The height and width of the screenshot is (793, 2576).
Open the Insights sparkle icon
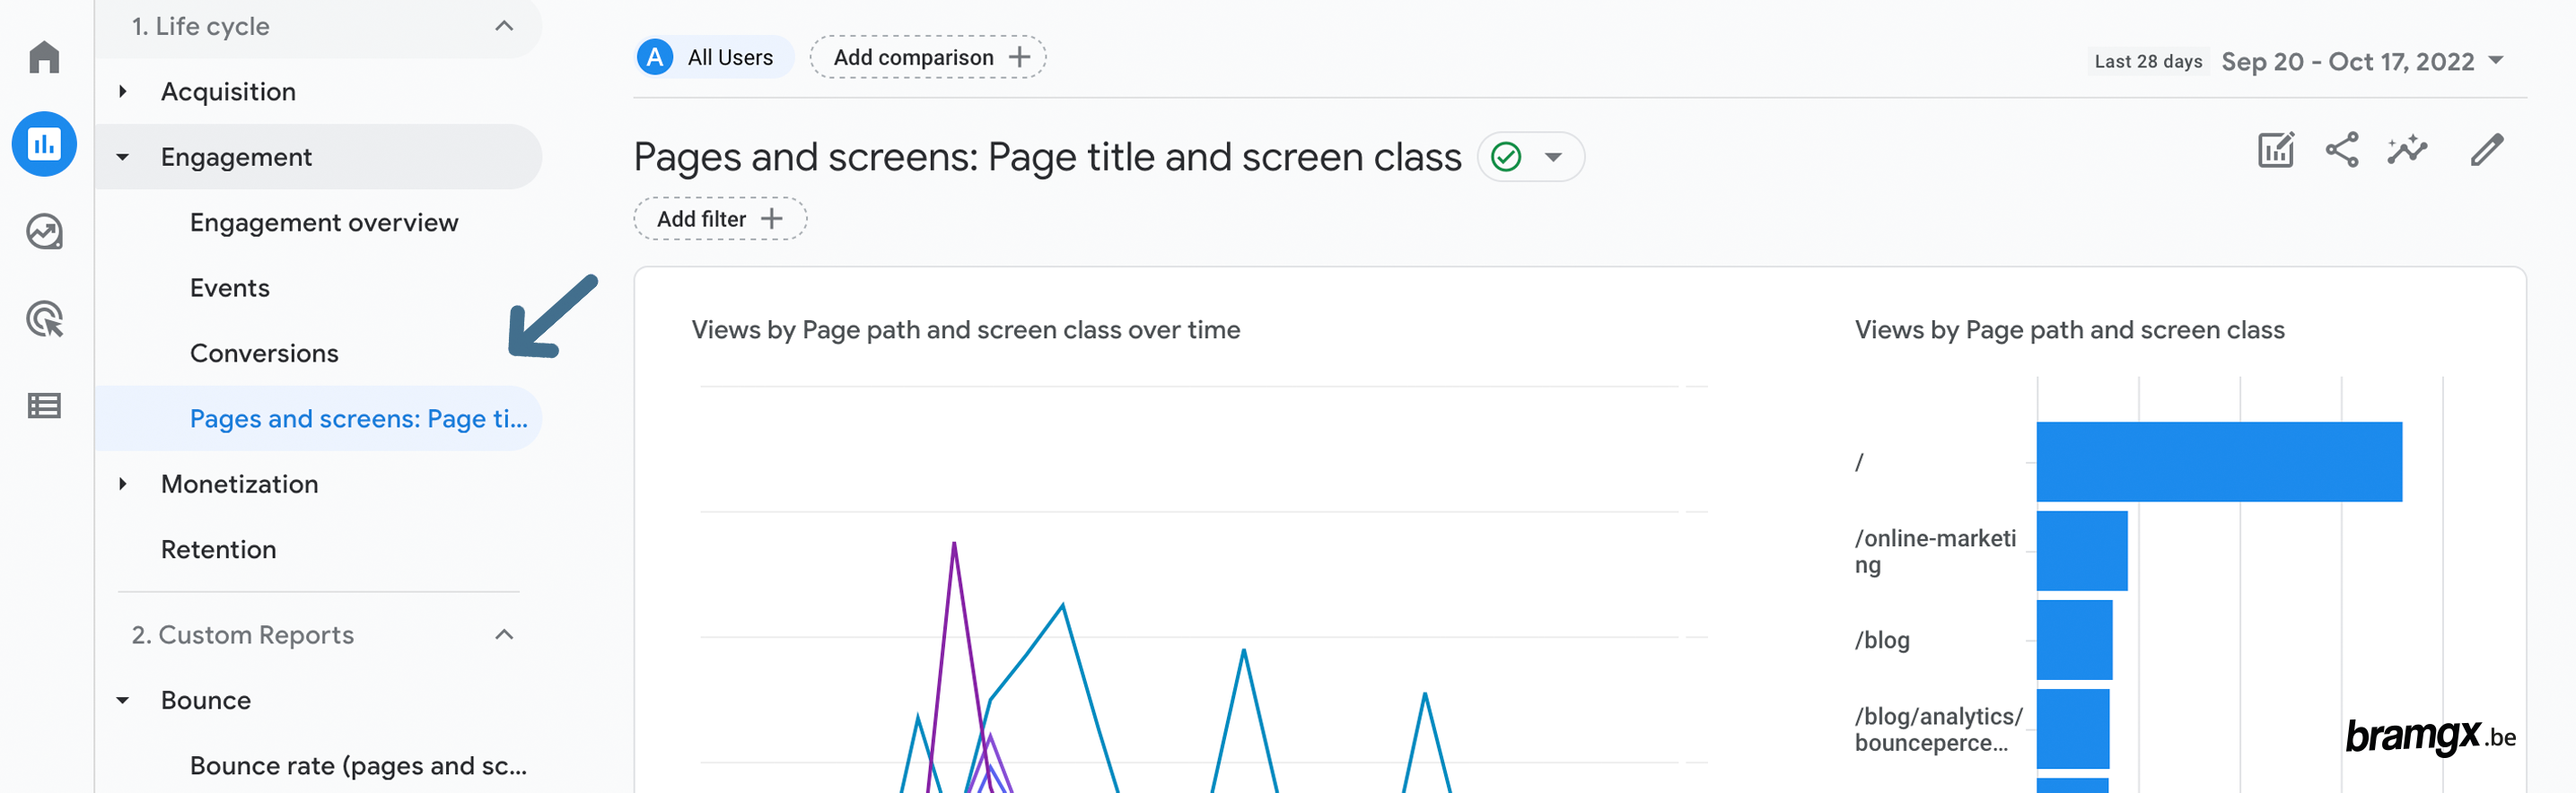(x=2407, y=150)
